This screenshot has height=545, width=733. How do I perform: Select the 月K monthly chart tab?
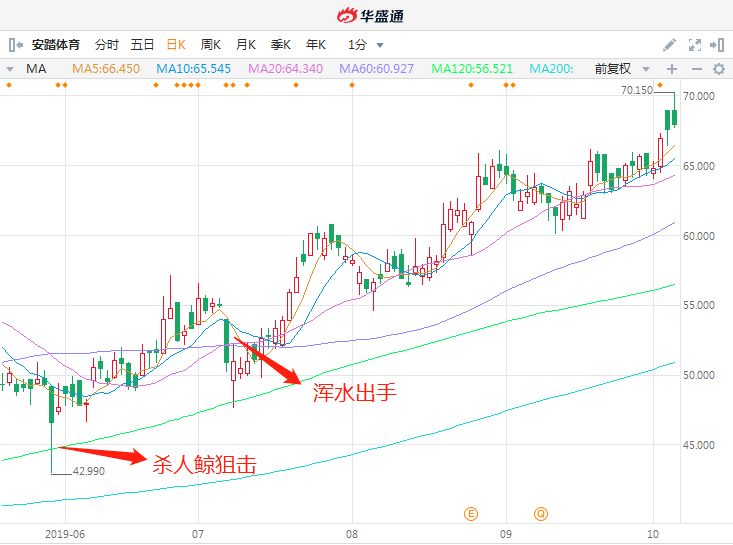tap(245, 45)
